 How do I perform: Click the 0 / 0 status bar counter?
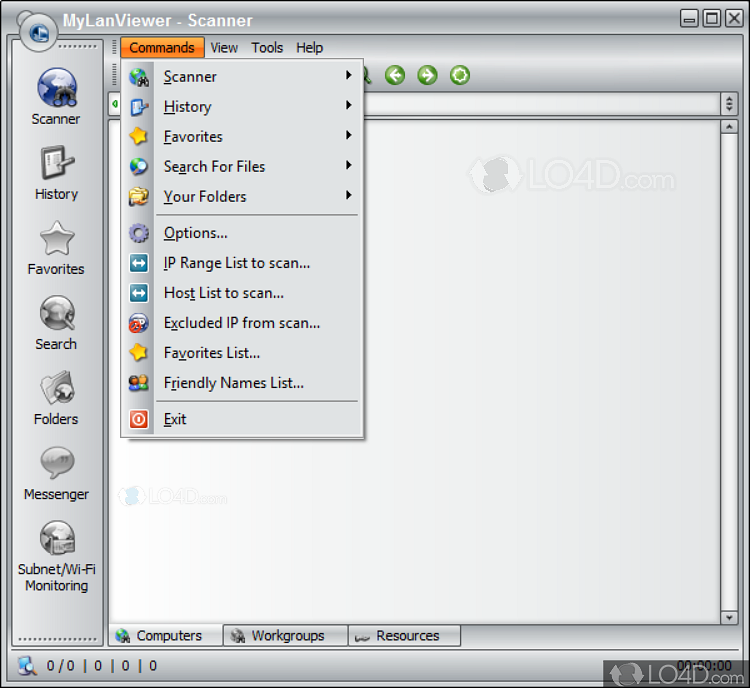pyautogui.click(x=60, y=666)
